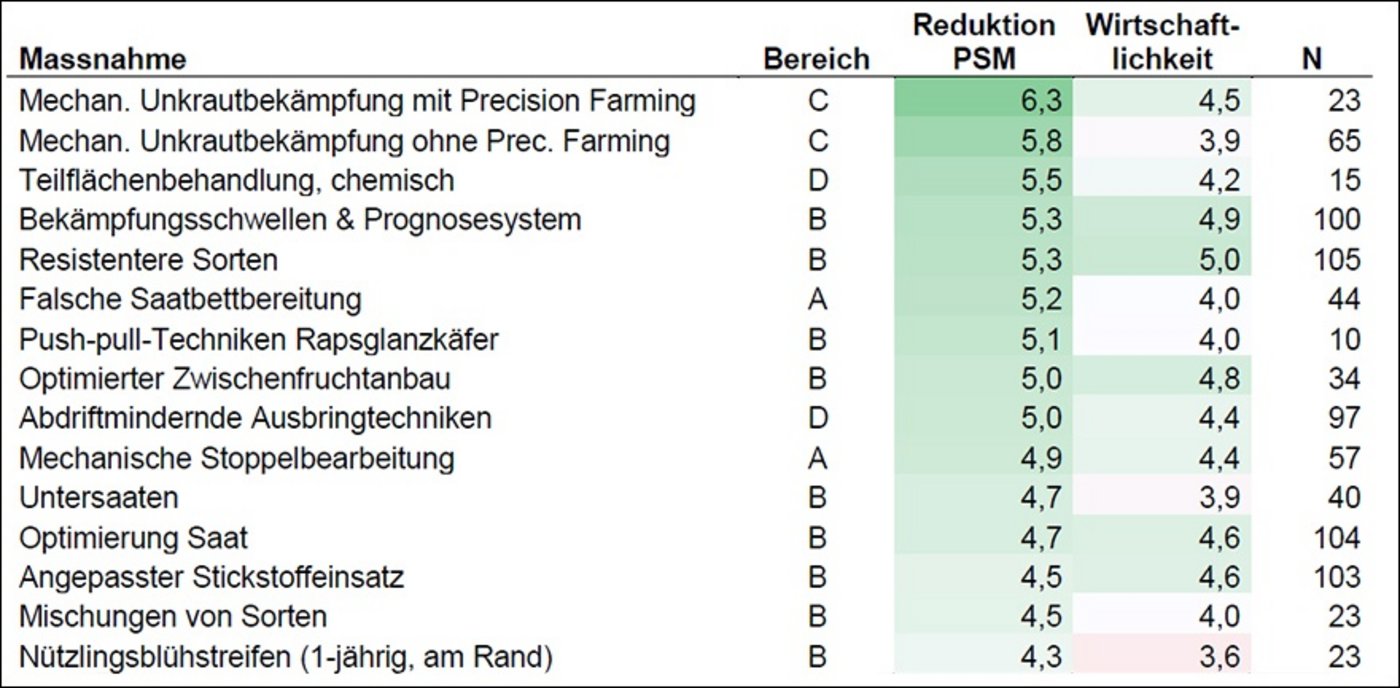Screen dimensions: 1400x688
Task: Click the pink-shaded 3,6 Wirtschaftlichkeit cell
Action: 1164,657
